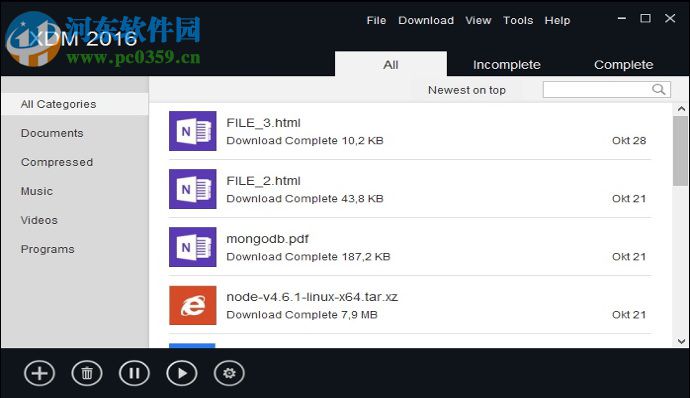The image size is (690, 398).
Task: Click the scroll down arrow of download list
Action: [681, 341]
